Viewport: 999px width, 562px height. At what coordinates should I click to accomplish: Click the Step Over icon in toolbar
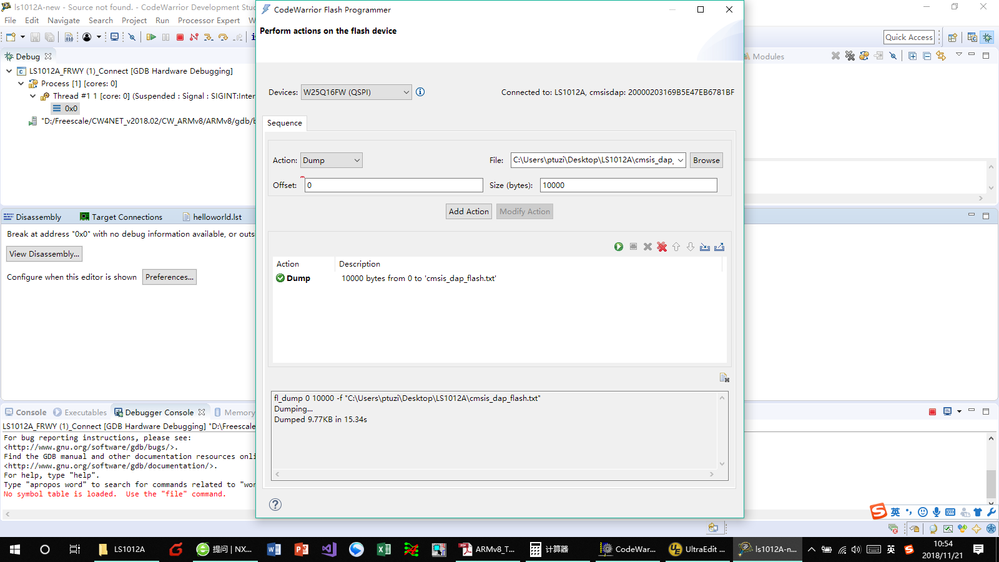point(223,37)
